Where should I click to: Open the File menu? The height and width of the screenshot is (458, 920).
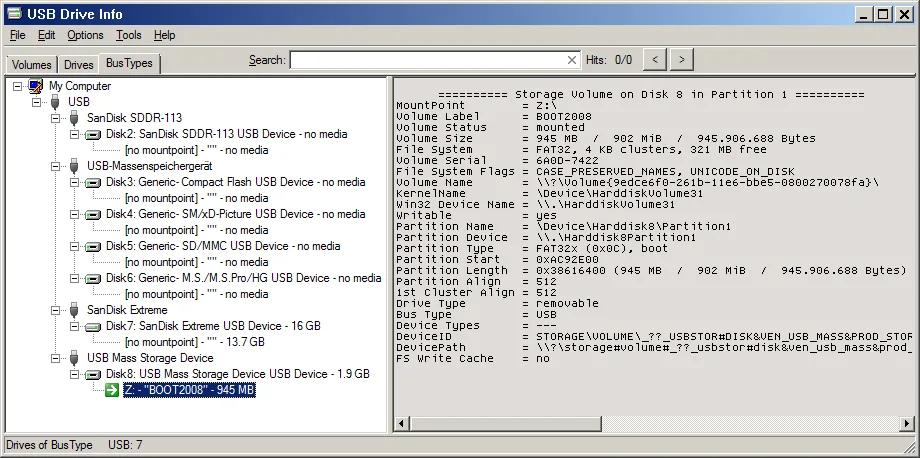pos(18,35)
